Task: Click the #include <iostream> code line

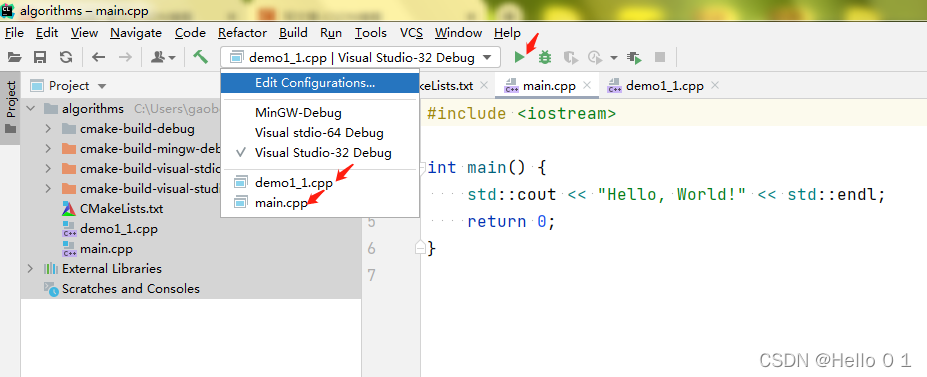Action: [x=521, y=114]
